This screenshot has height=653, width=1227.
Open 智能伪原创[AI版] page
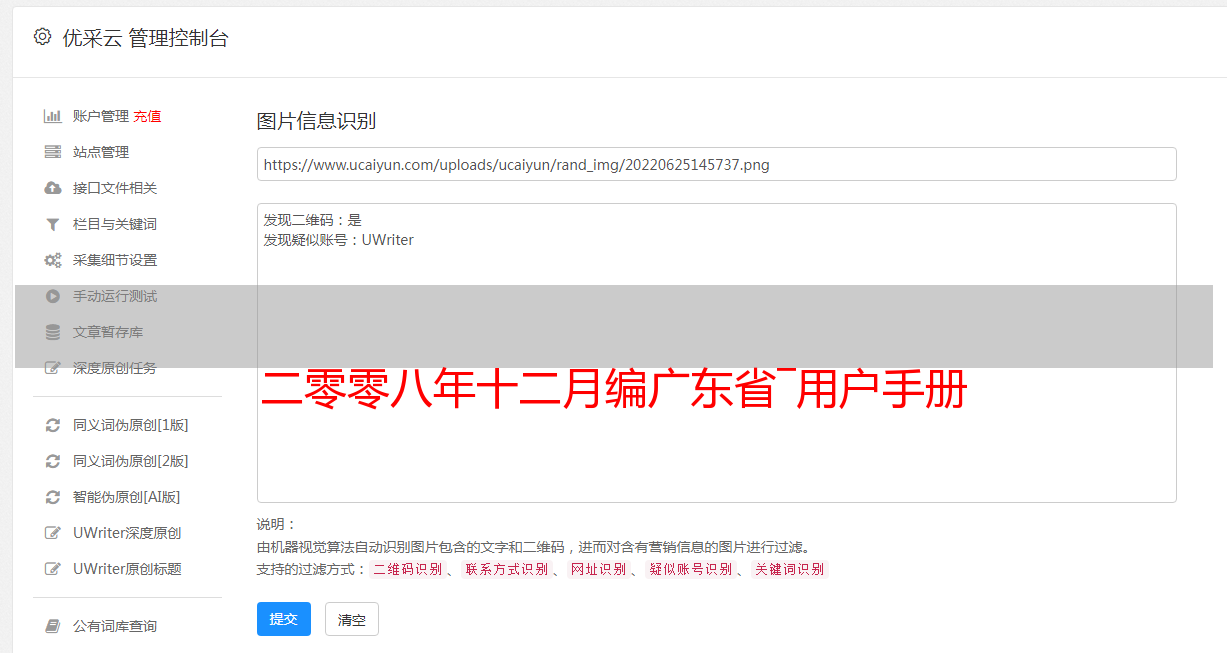pyautogui.click(x=127, y=497)
